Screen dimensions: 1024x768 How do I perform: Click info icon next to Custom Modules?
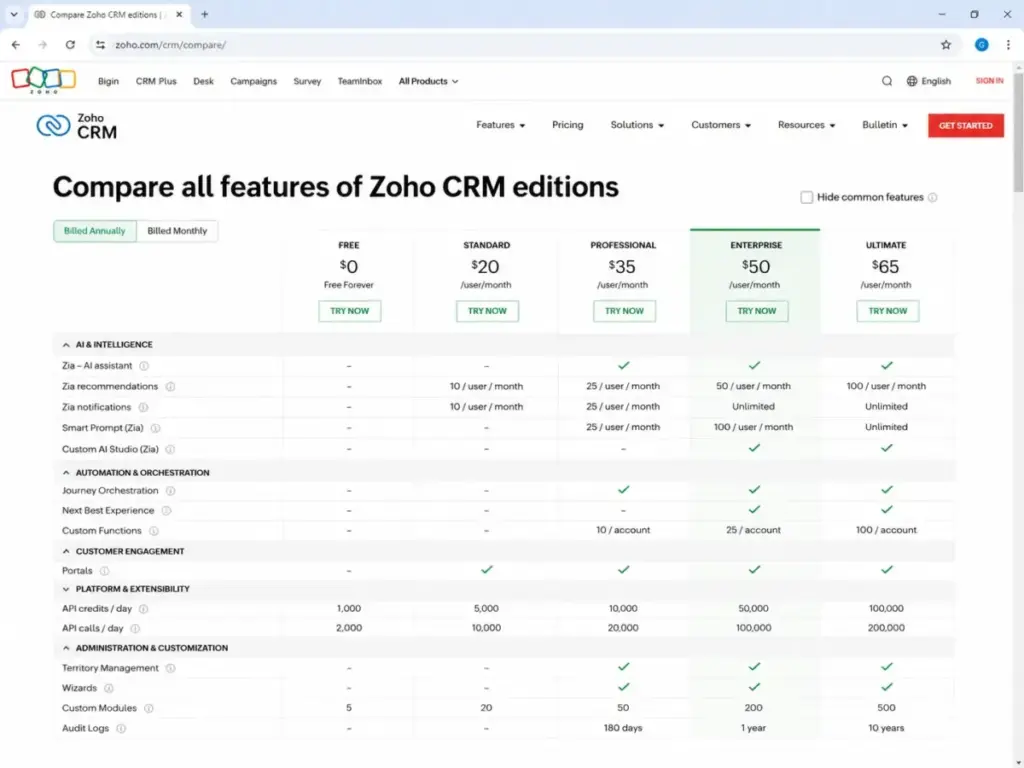(x=148, y=709)
